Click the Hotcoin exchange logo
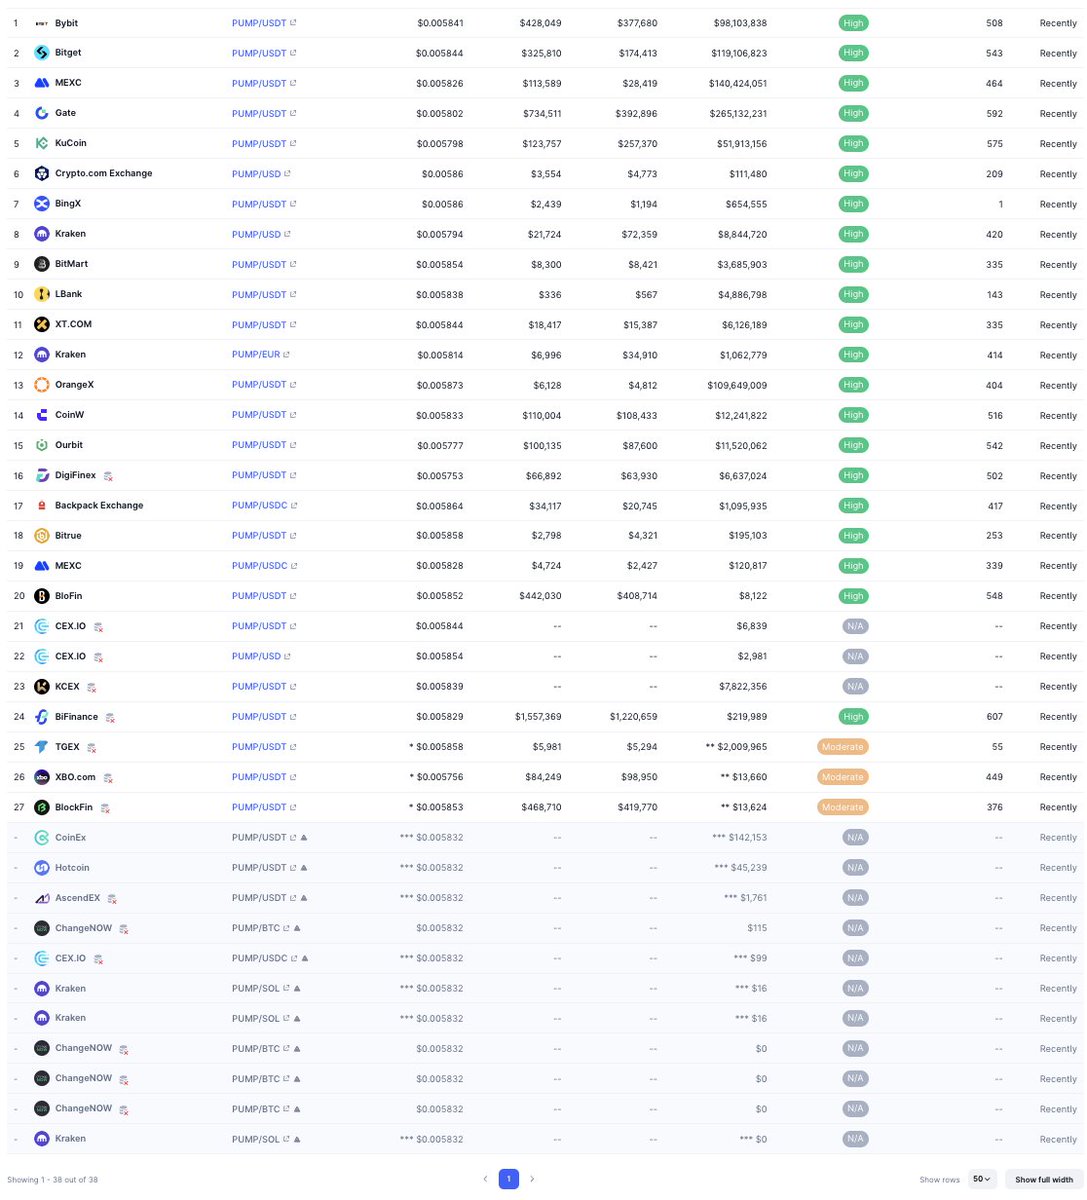This screenshot has height=1200, width=1087. (x=42, y=868)
